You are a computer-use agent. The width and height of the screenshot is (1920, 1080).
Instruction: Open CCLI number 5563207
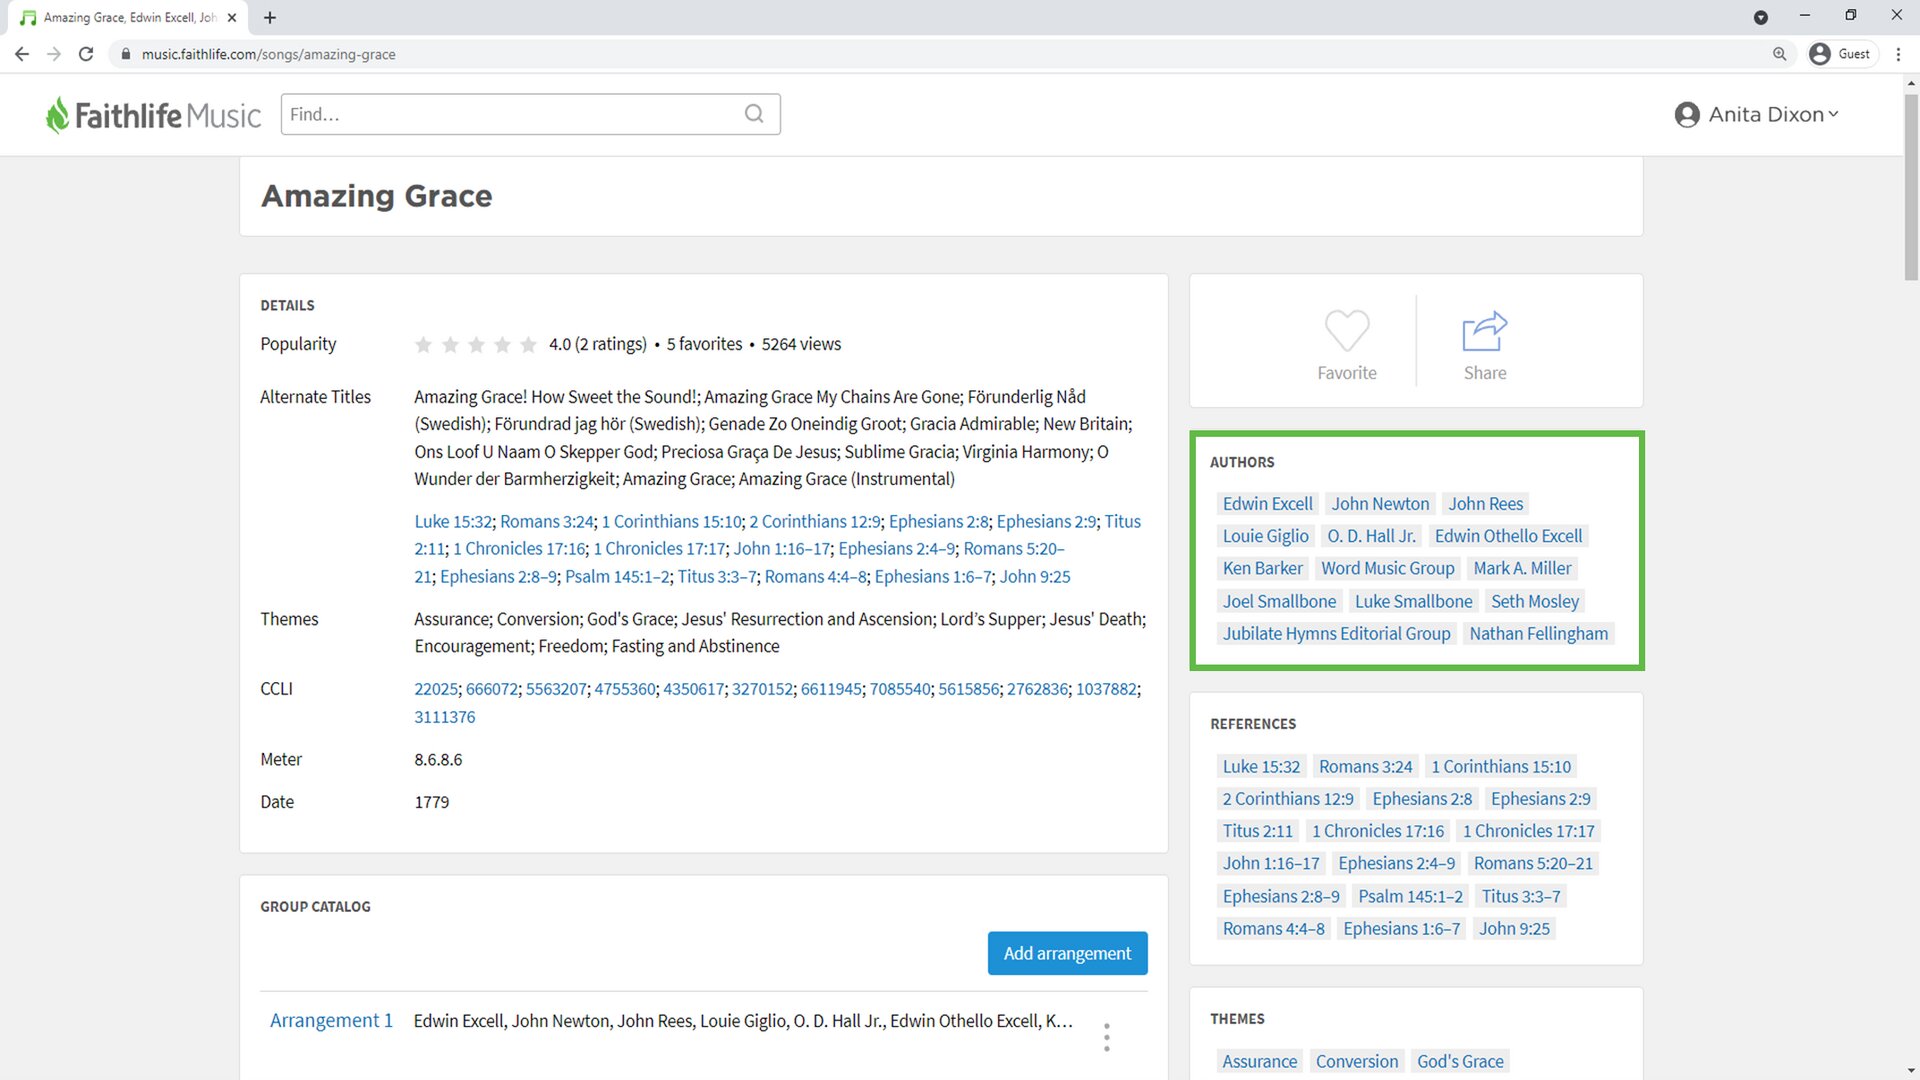coord(556,689)
